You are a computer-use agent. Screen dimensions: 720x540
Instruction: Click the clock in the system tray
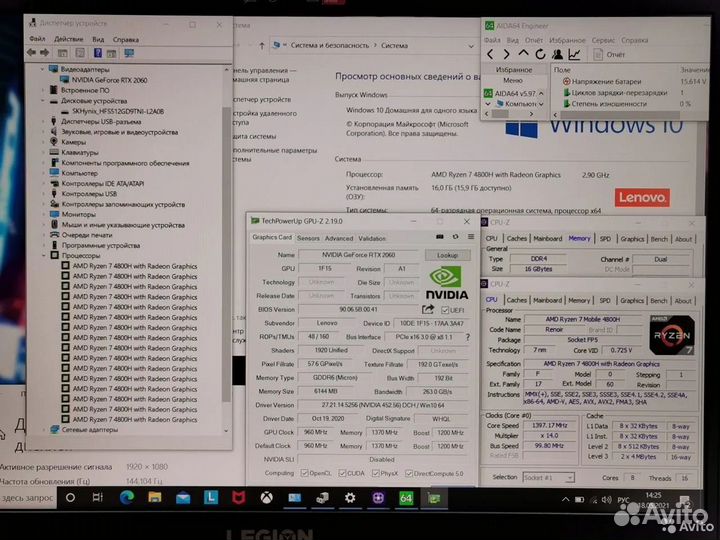[x=653, y=499]
